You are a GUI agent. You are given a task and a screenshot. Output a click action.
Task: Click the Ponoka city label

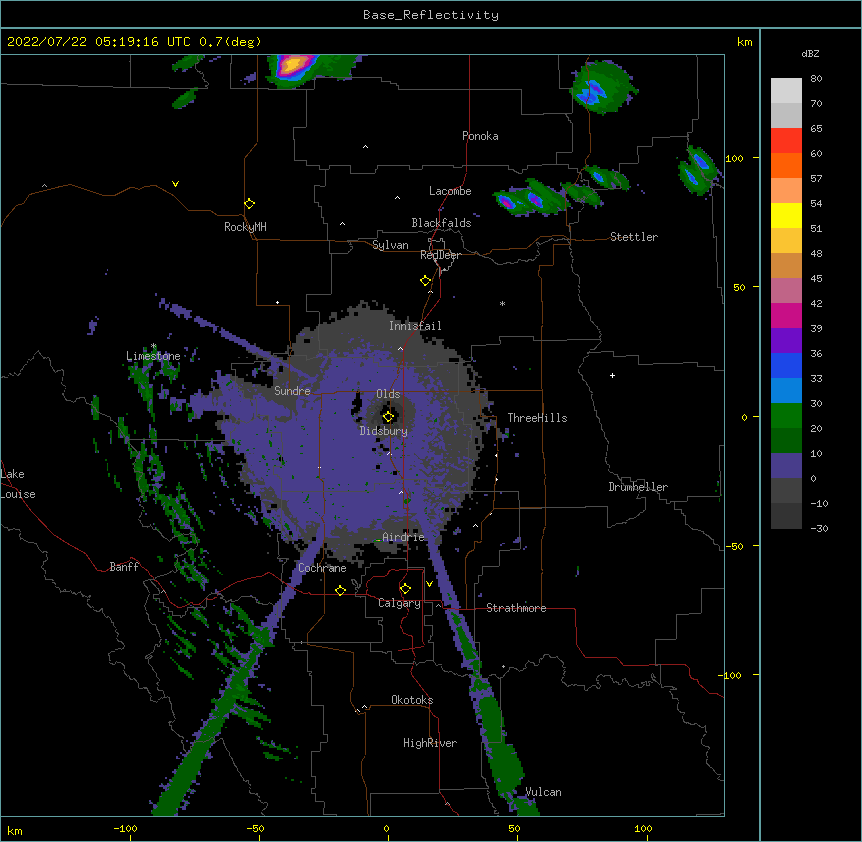pos(480,136)
